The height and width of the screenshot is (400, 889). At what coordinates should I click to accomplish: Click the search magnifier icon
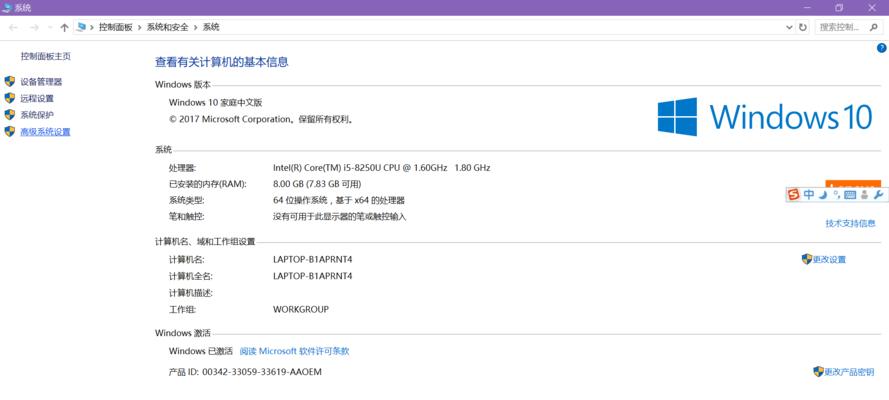point(873,27)
